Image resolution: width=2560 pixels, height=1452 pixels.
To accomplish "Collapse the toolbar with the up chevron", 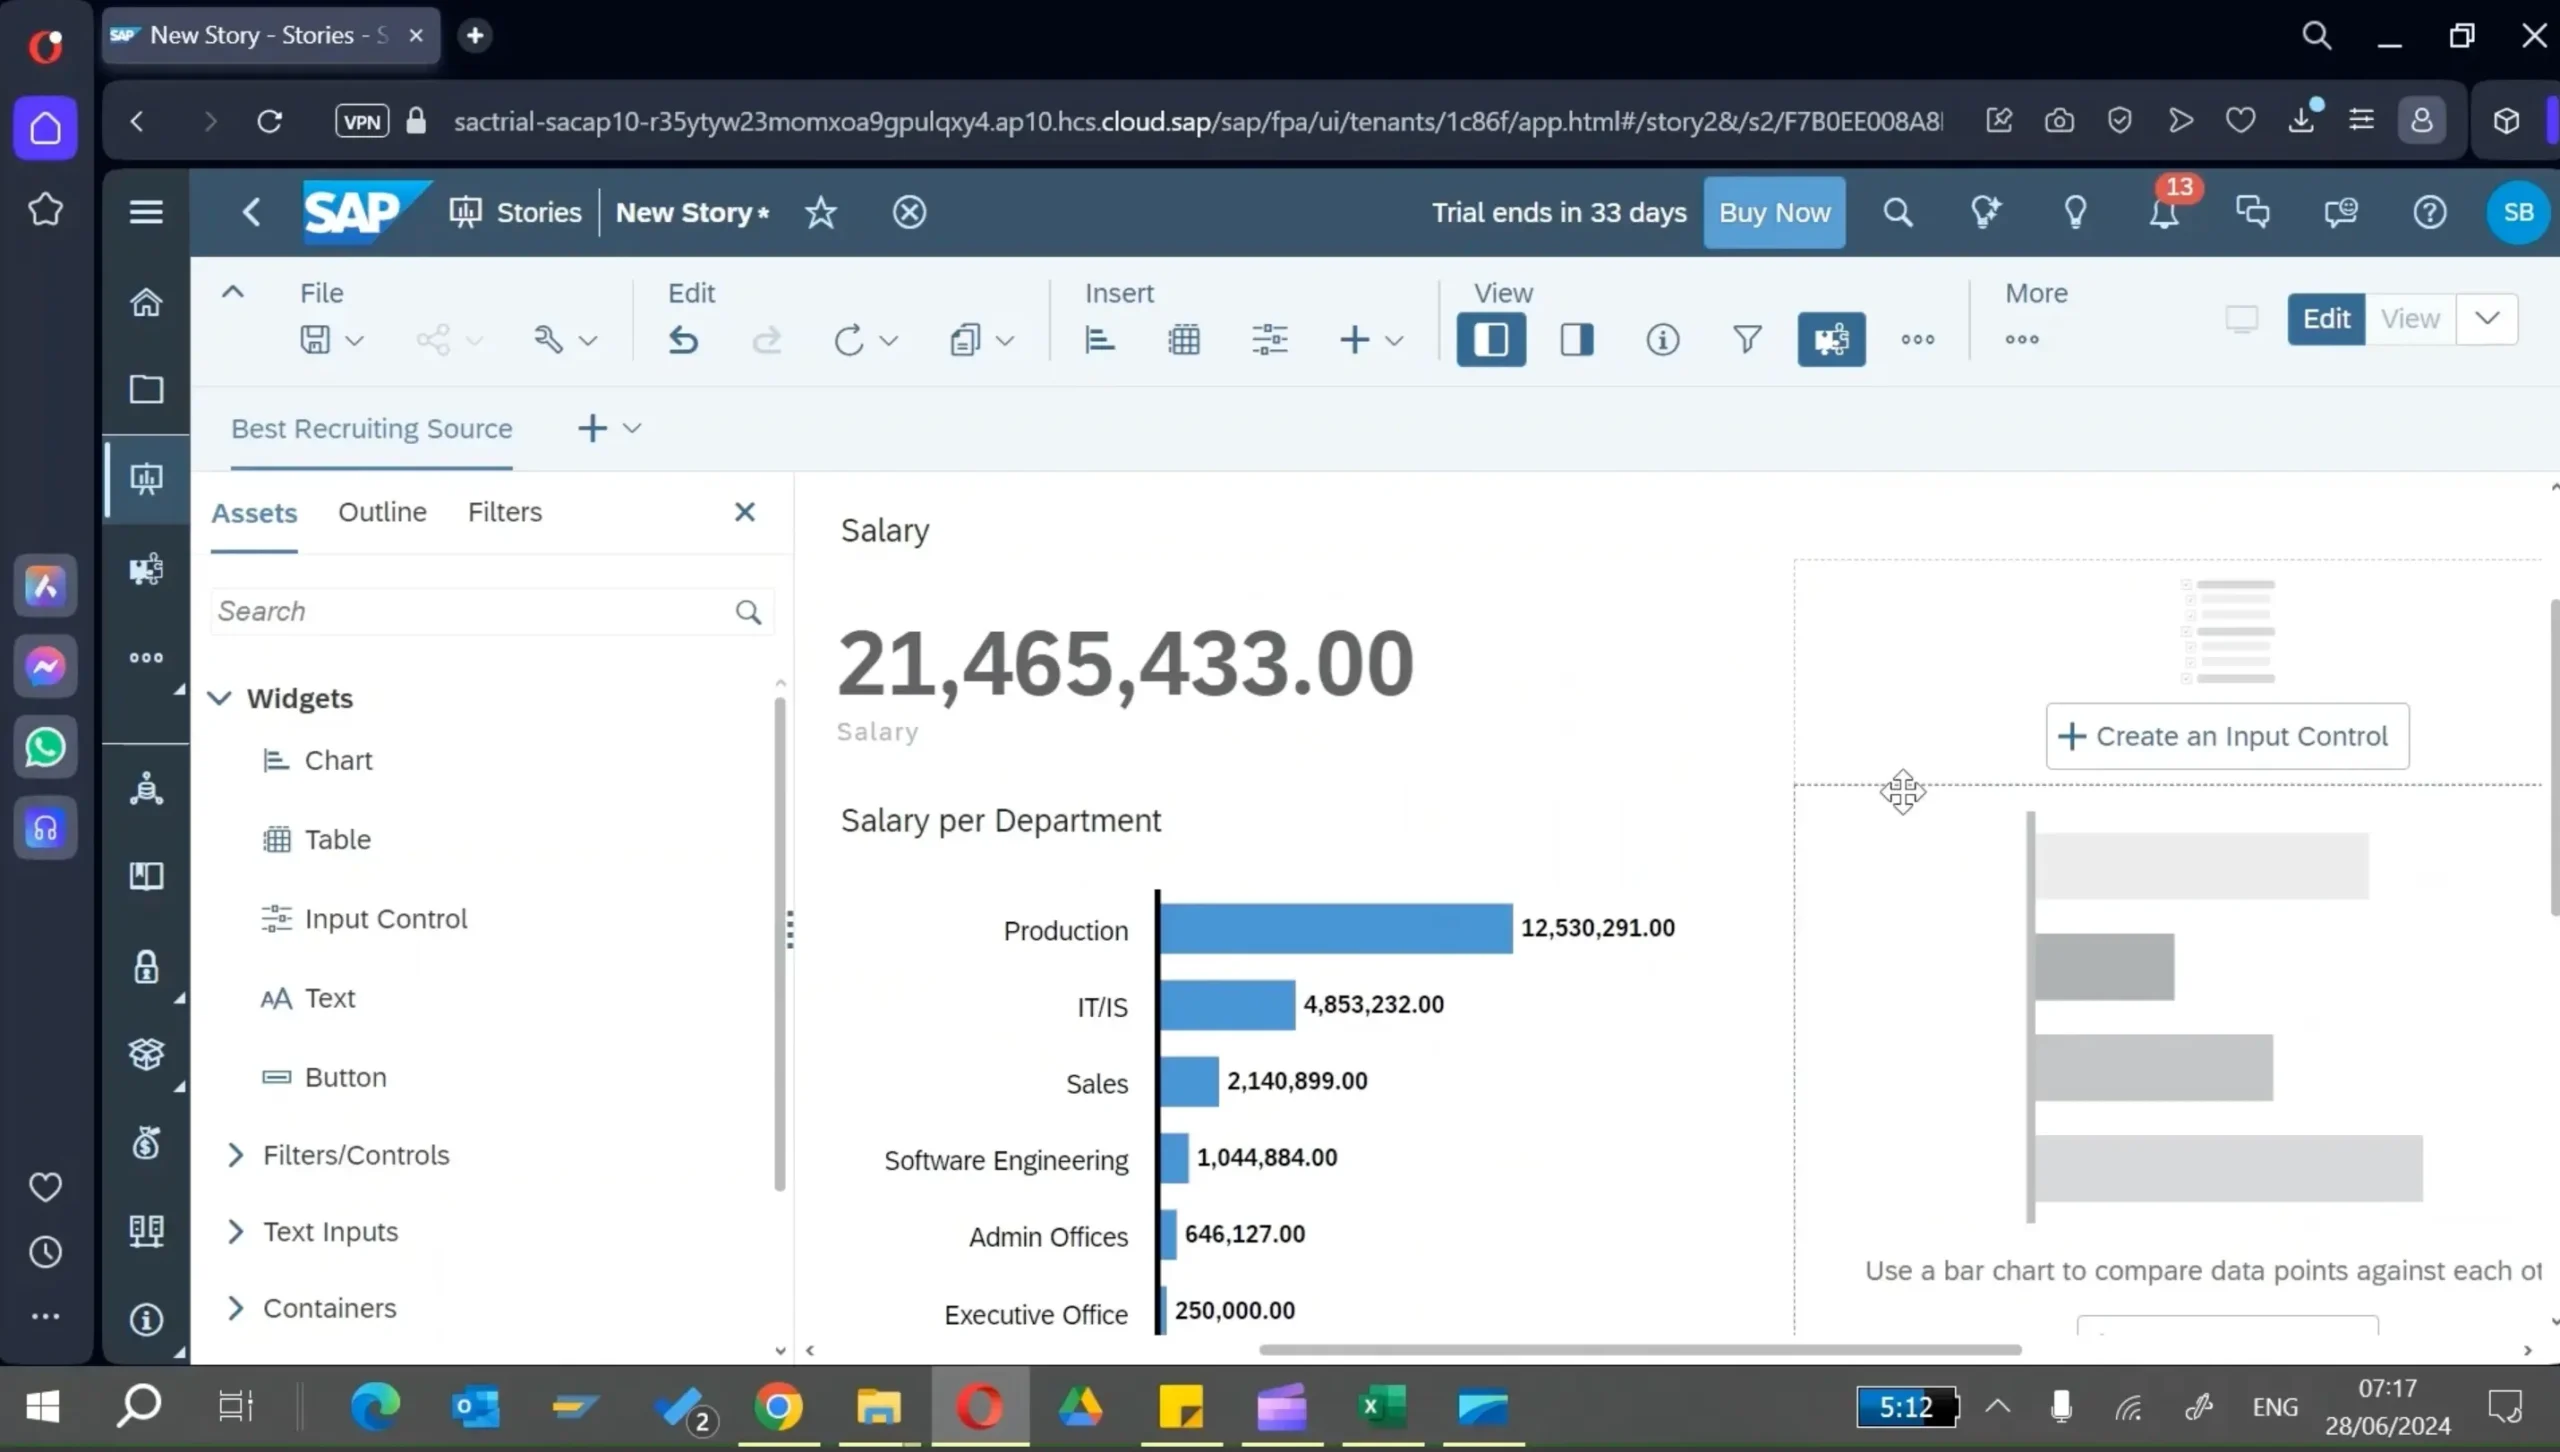I will (232, 292).
